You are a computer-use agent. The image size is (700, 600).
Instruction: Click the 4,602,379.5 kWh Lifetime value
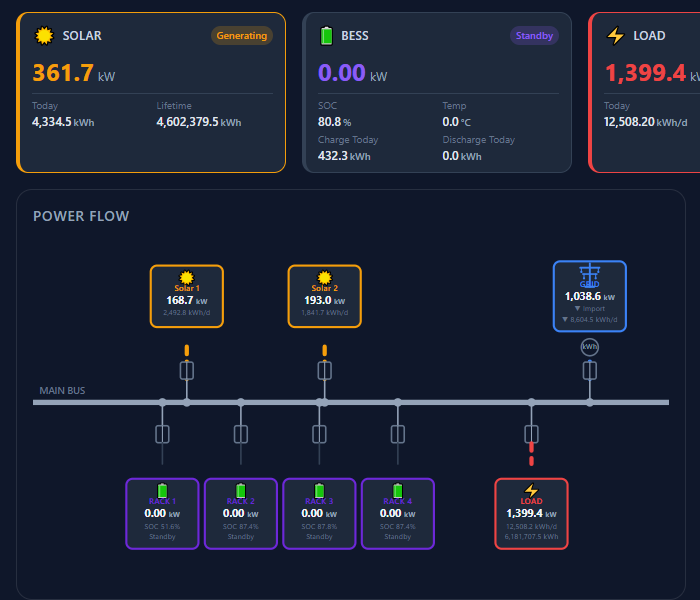click(x=199, y=122)
